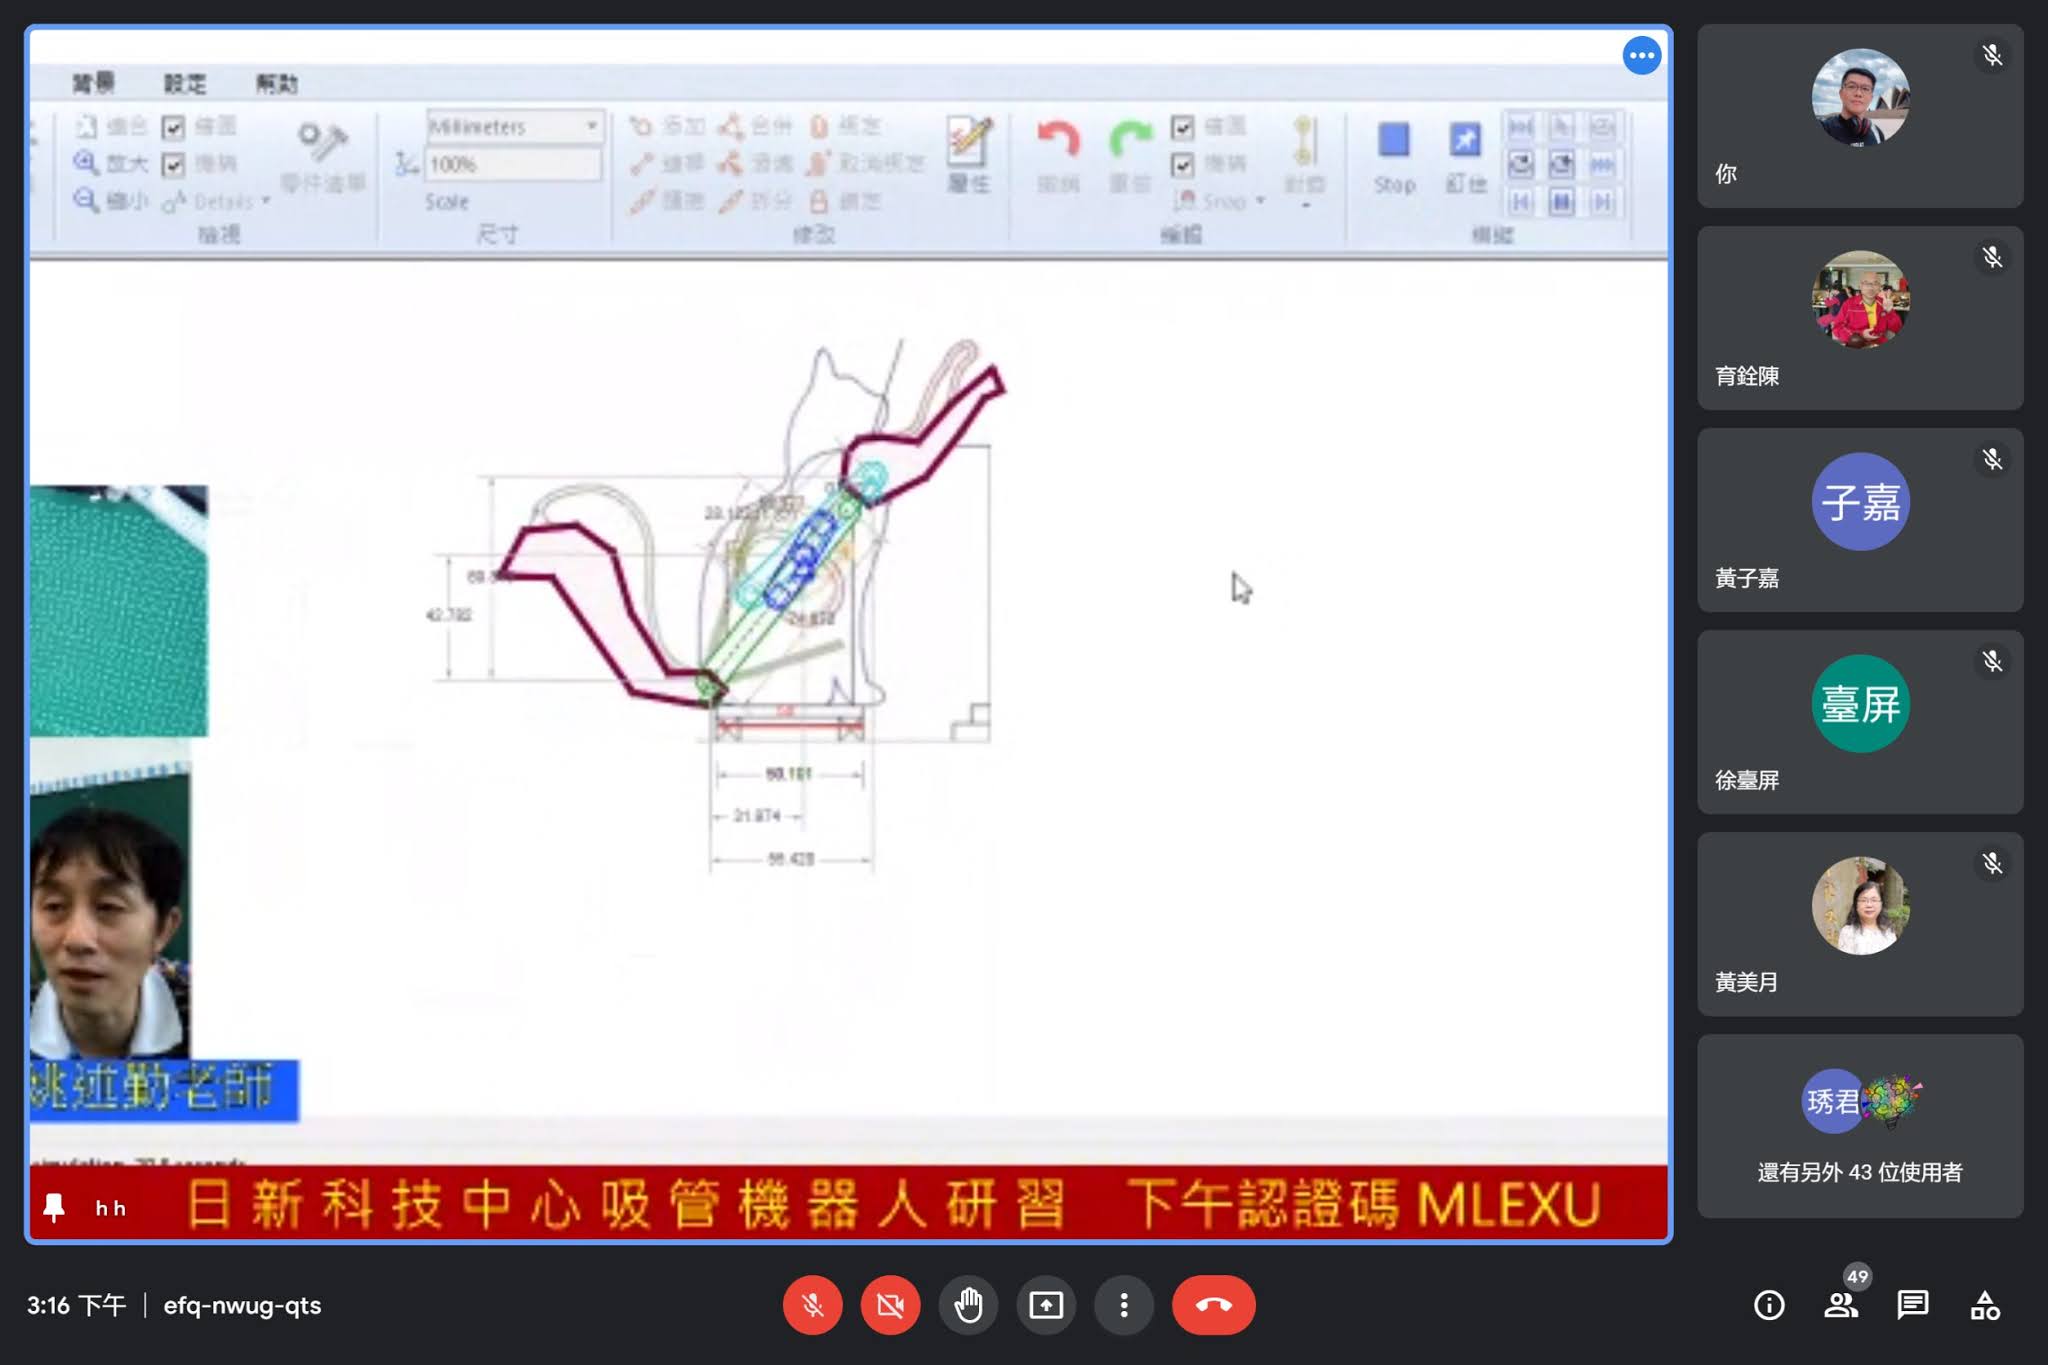The height and width of the screenshot is (1365, 2048).
Task: Select your own '你' video tile
Action: tap(1860, 115)
